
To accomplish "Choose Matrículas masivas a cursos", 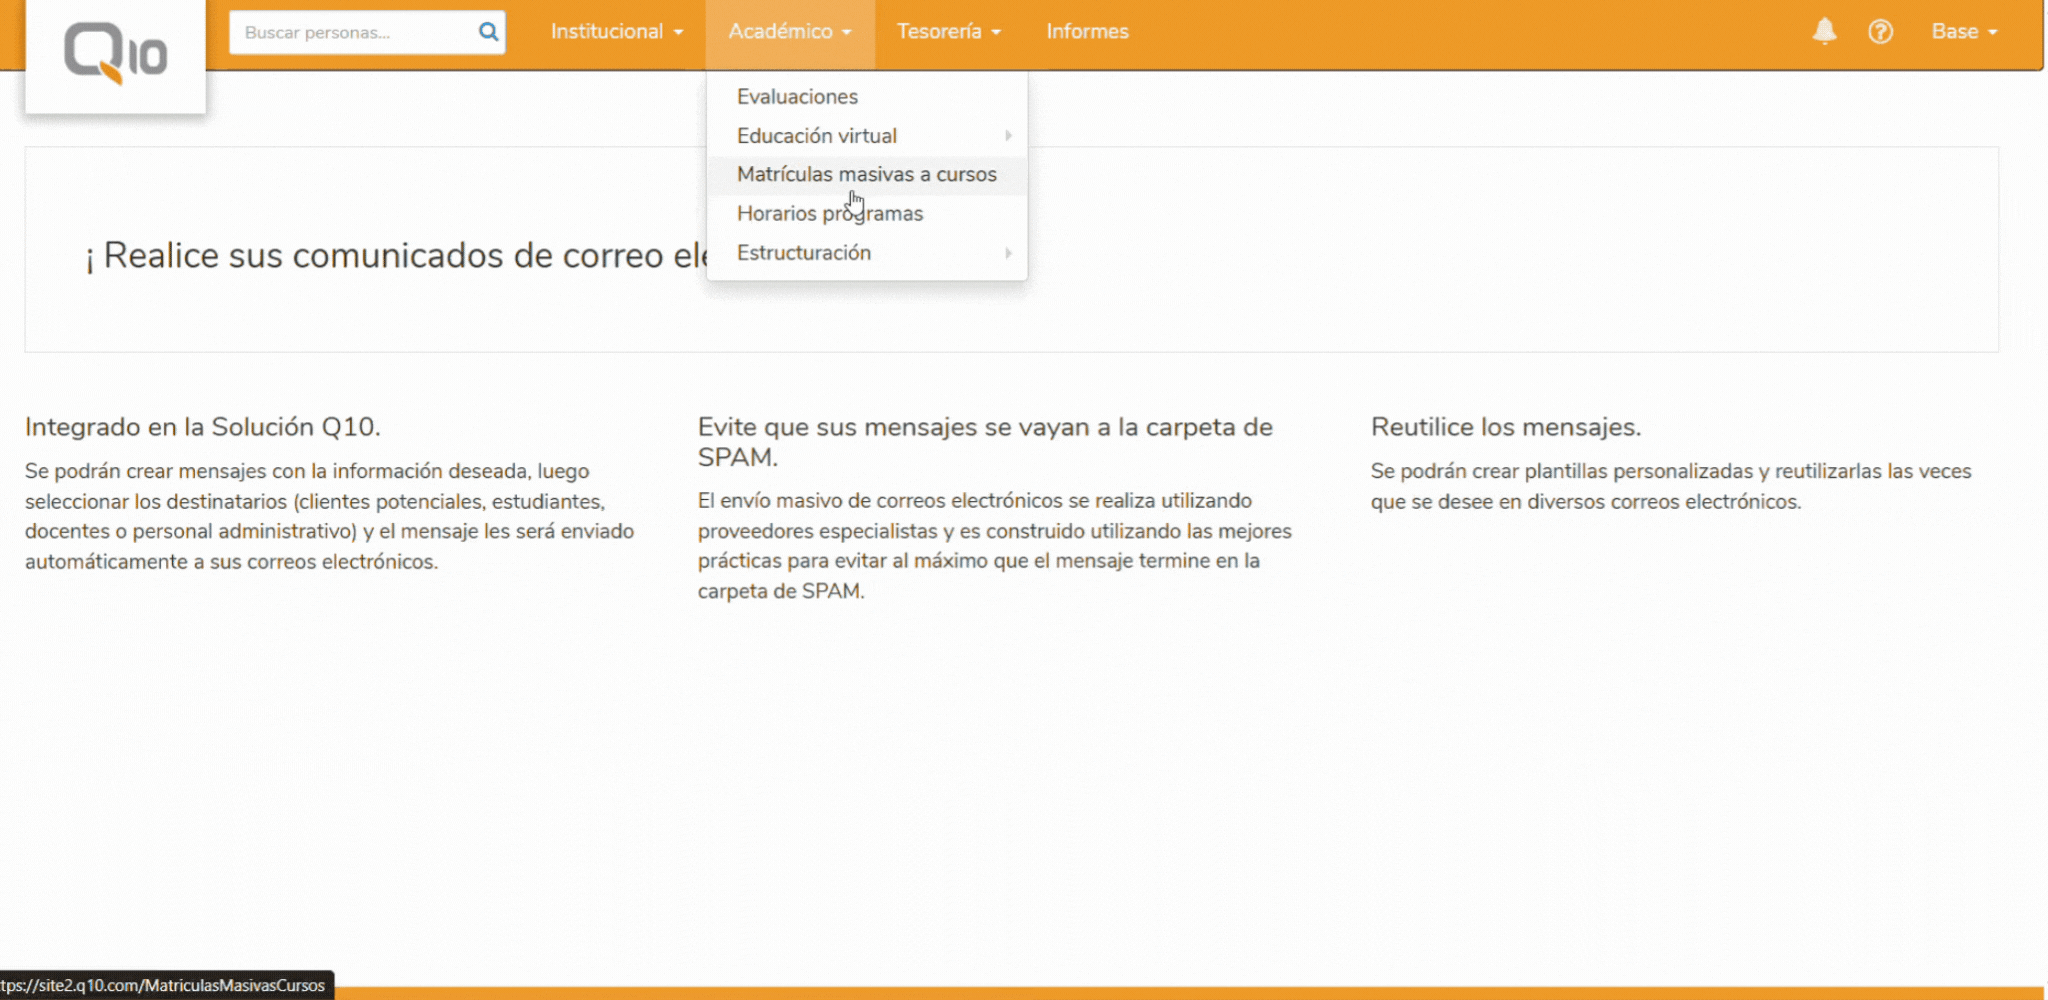I will pyautogui.click(x=866, y=175).
